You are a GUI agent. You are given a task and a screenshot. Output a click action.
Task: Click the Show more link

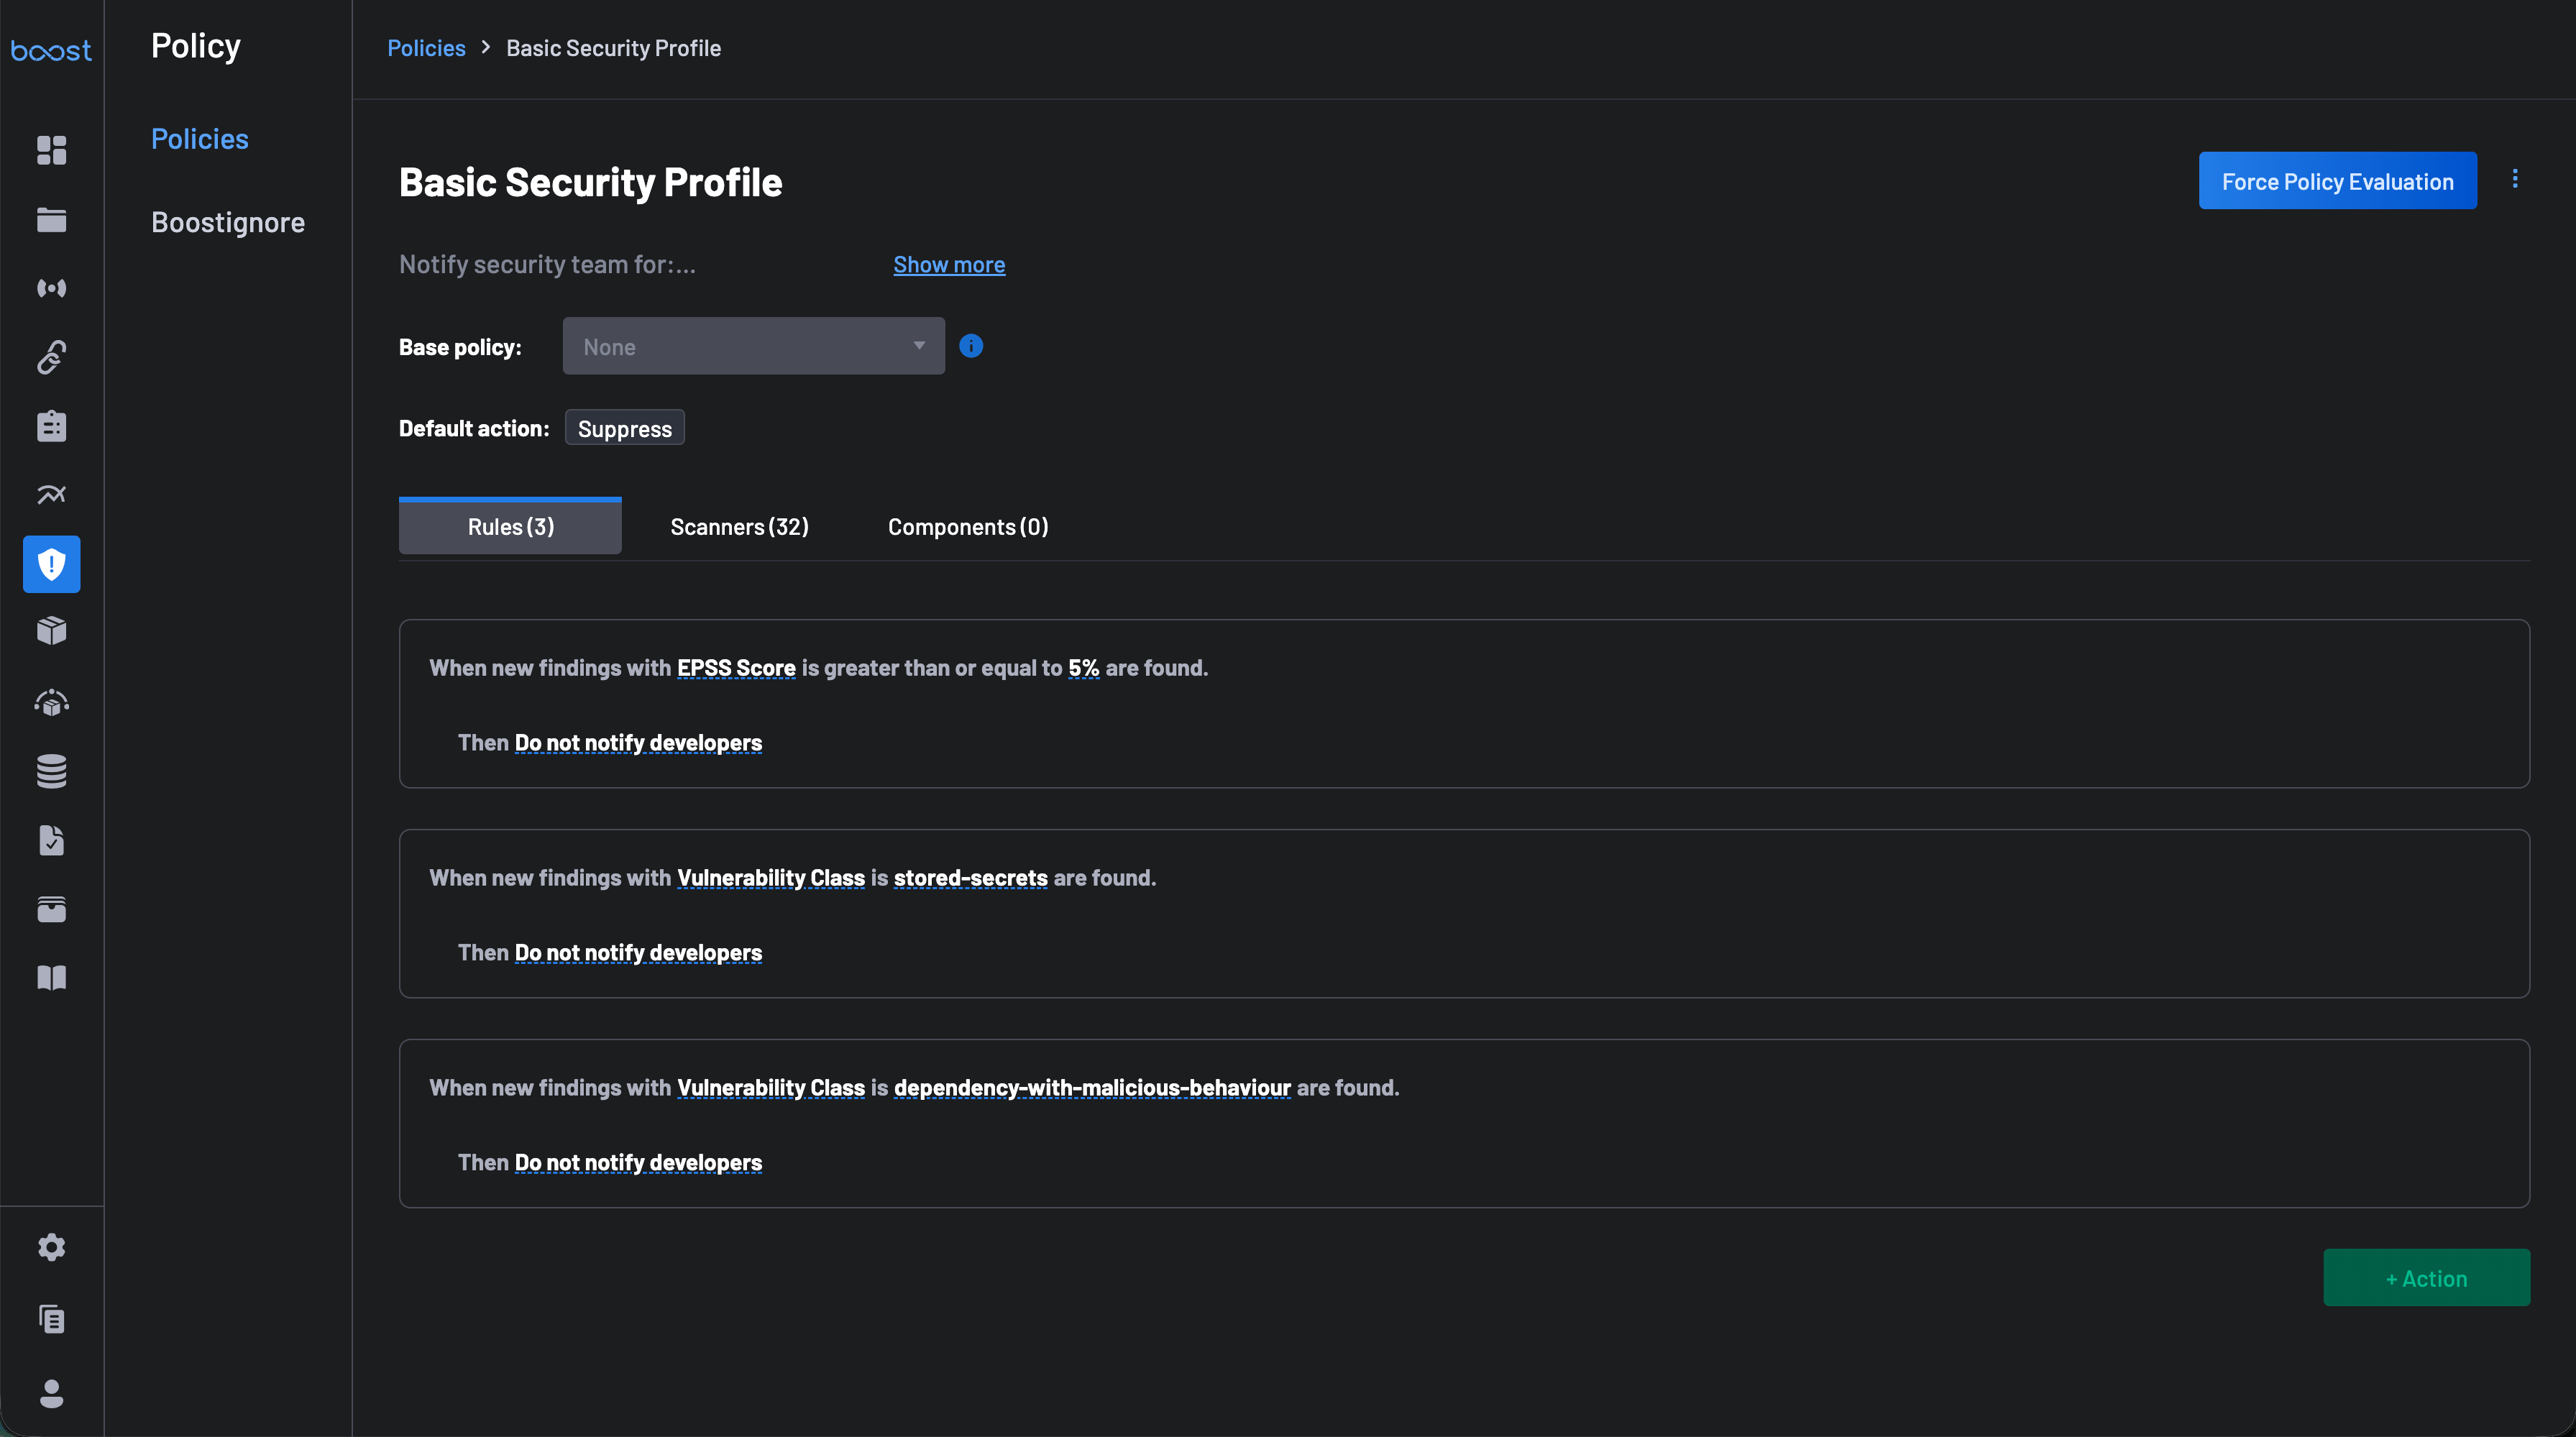coord(948,265)
